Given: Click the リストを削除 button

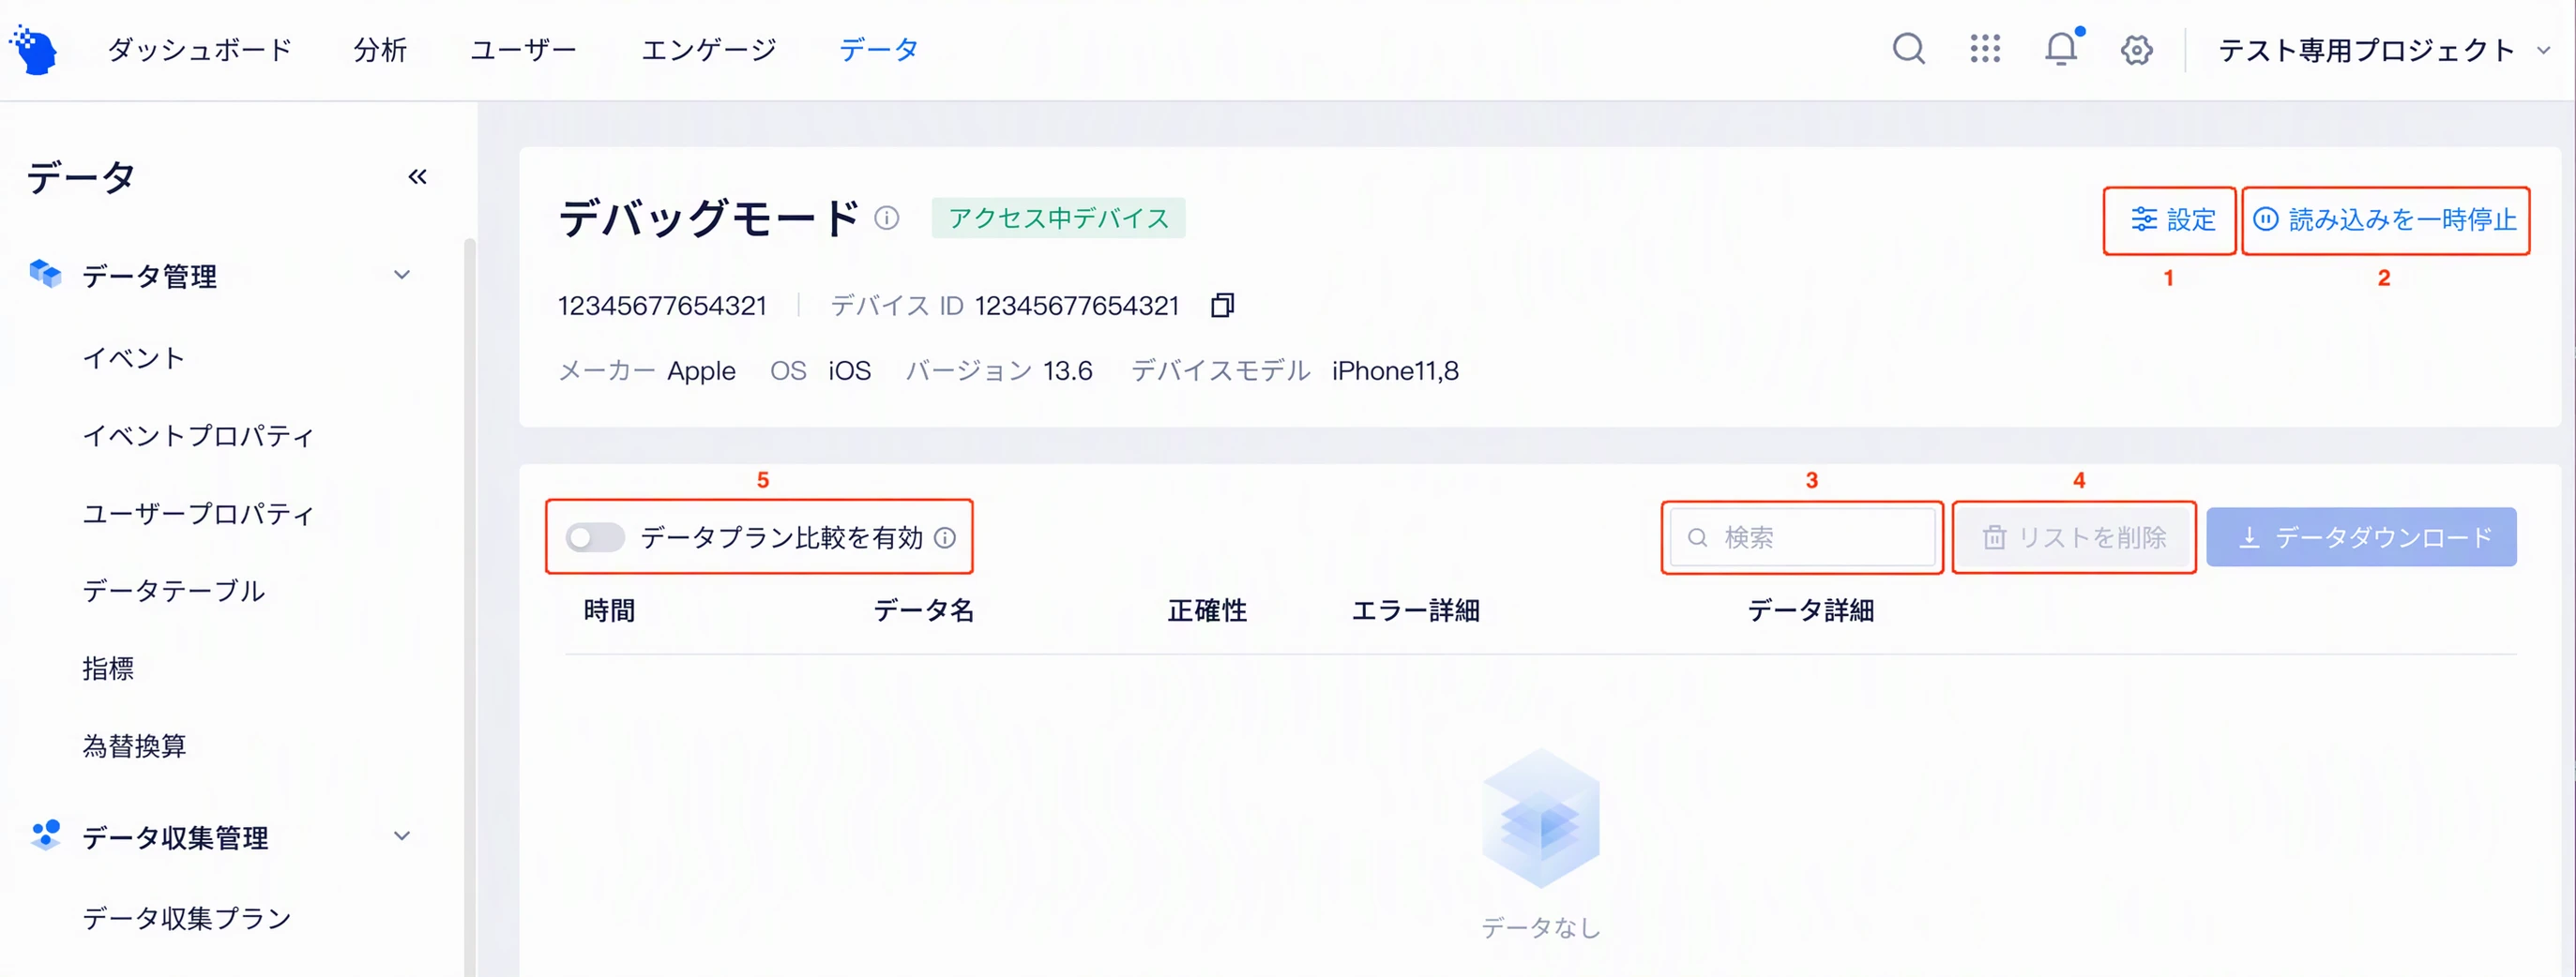Looking at the screenshot, I should tap(2074, 537).
